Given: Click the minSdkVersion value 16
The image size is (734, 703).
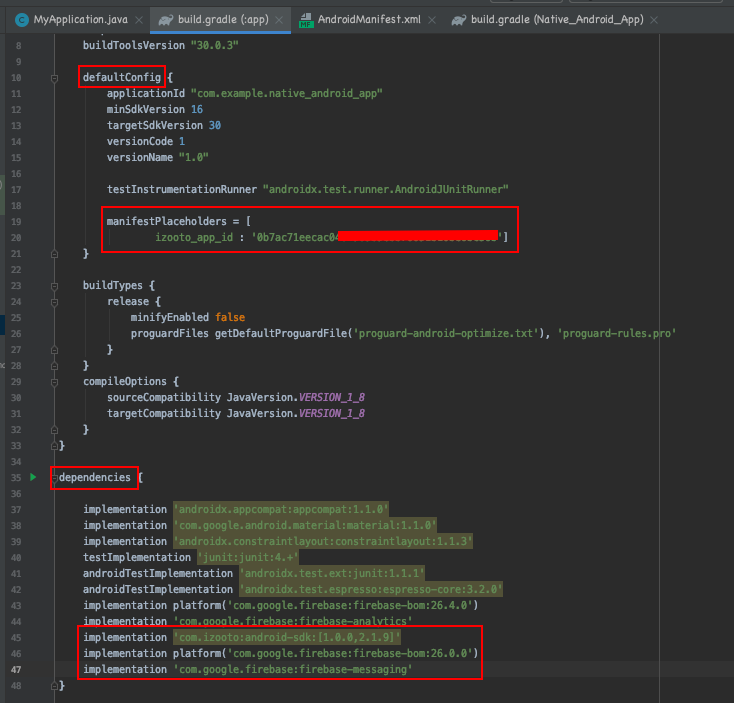Looking at the screenshot, I should pos(197,109).
